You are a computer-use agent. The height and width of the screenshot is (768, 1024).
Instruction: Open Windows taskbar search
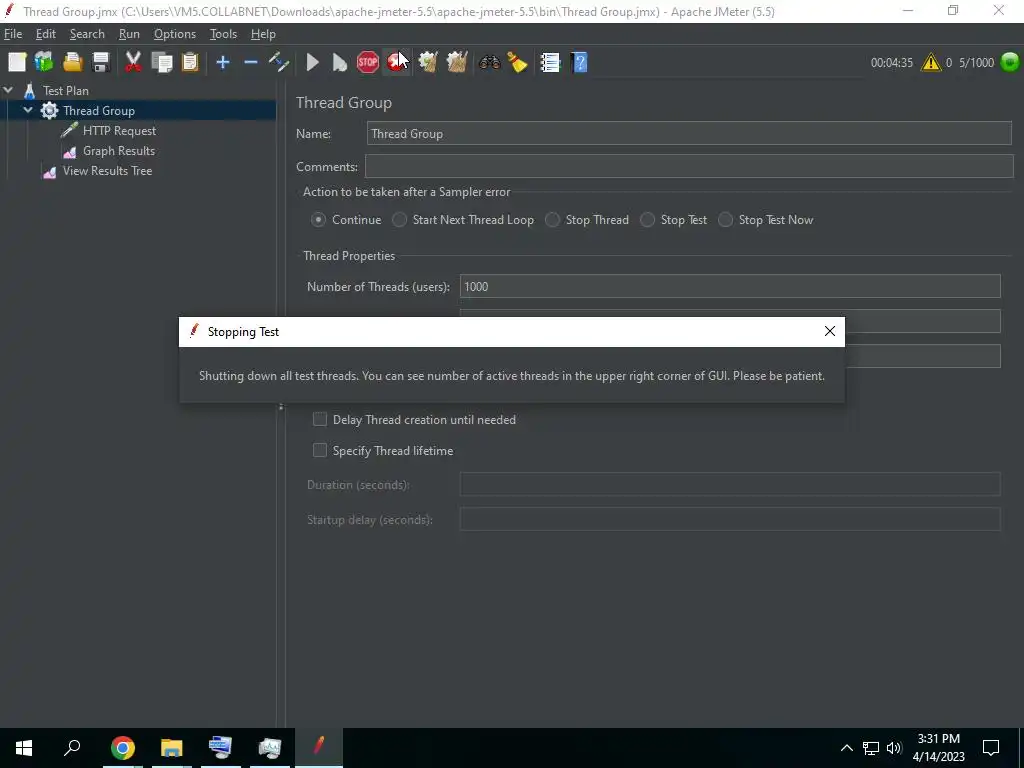[72, 748]
